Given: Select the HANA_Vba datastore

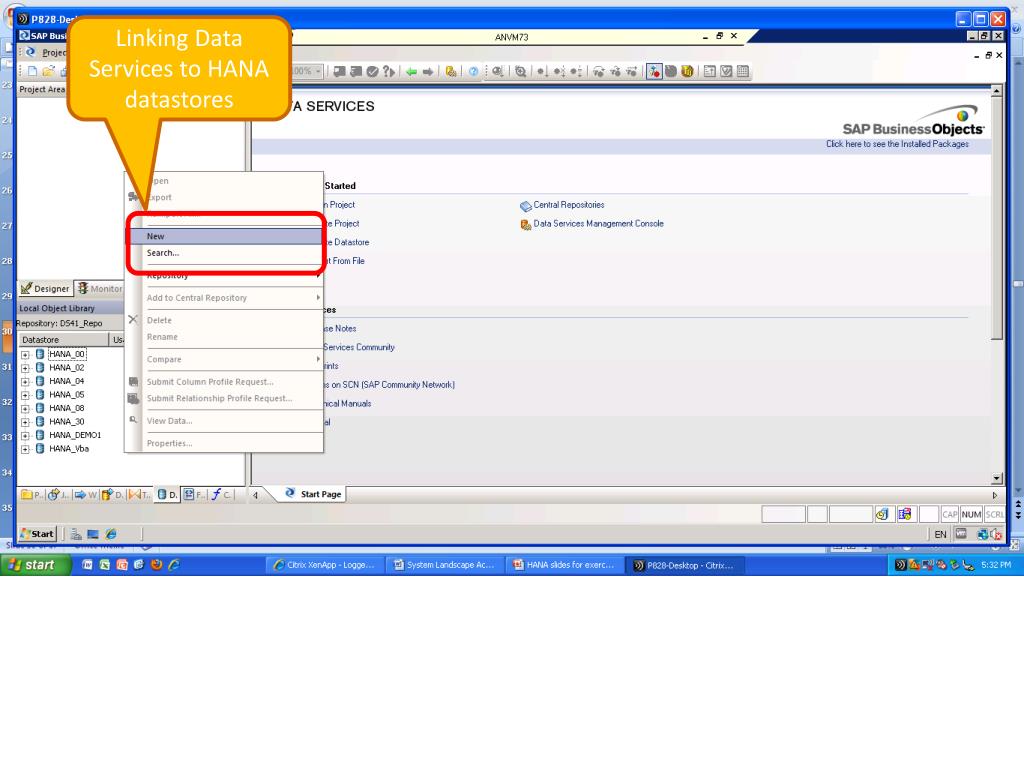Looking at the screenshot, I should 69,449.
